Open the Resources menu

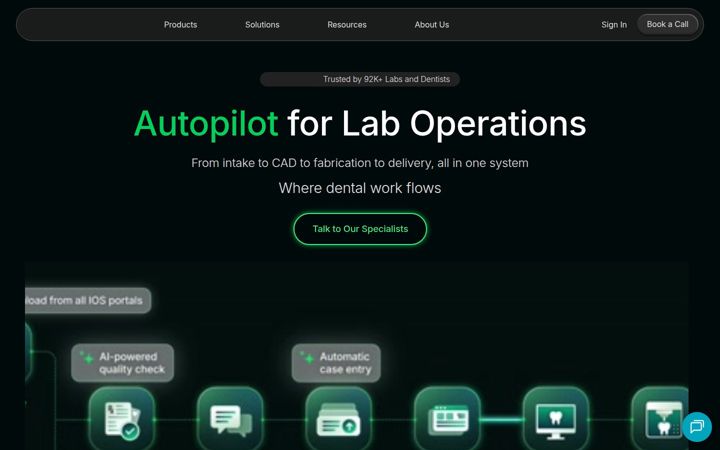click(347, 25)
